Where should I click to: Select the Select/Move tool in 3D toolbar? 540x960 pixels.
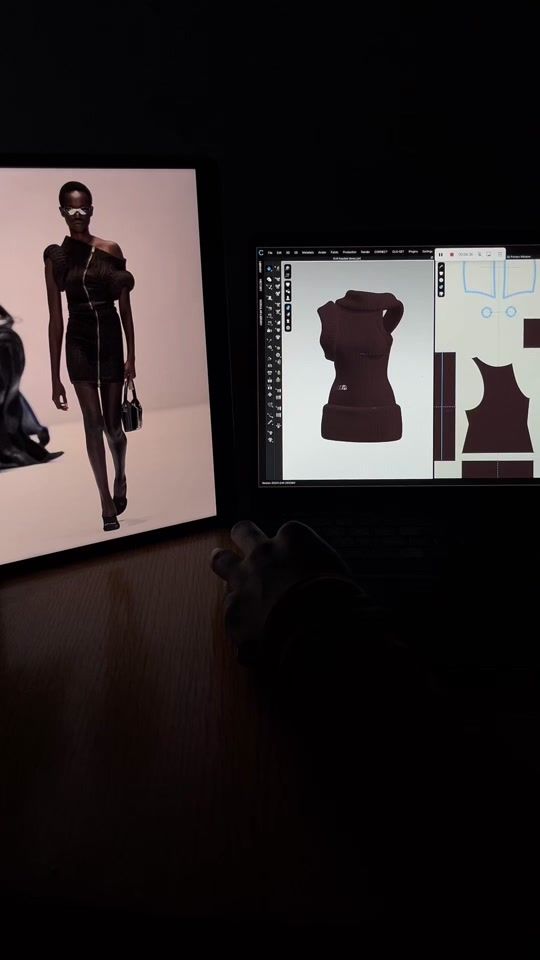[x=269, y=280]
